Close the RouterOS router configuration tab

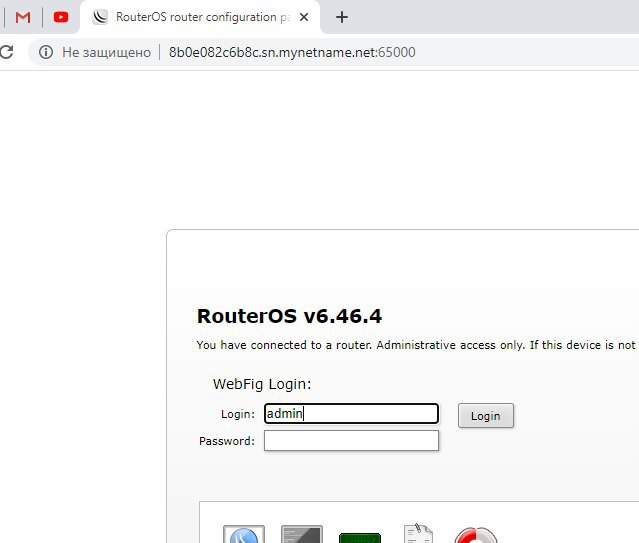(x=304, y=17)
